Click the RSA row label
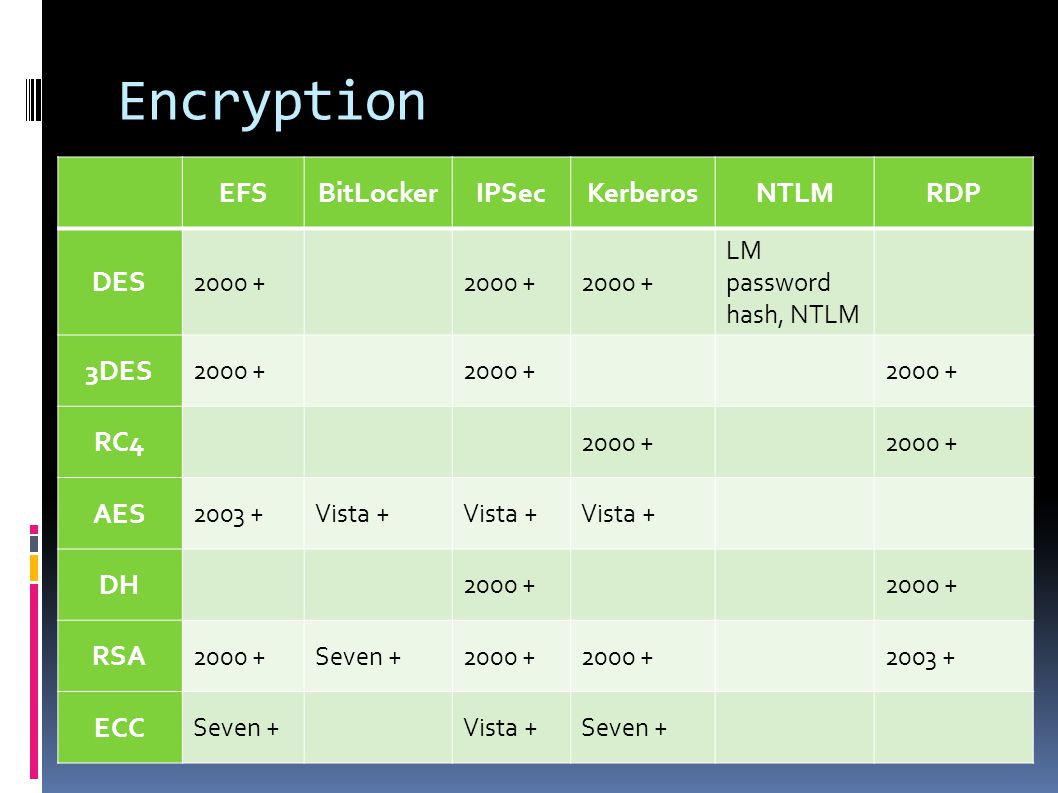Image resolution: width=1058 pixels, height=793 pixels. click(x=119, y=656)
